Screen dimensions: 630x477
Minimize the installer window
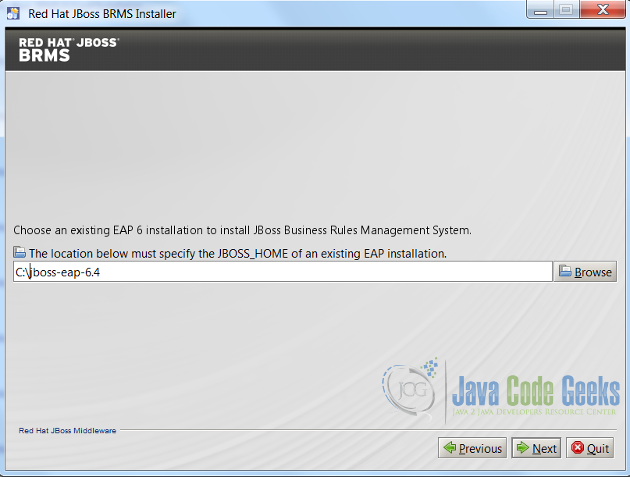coord(540,10)
